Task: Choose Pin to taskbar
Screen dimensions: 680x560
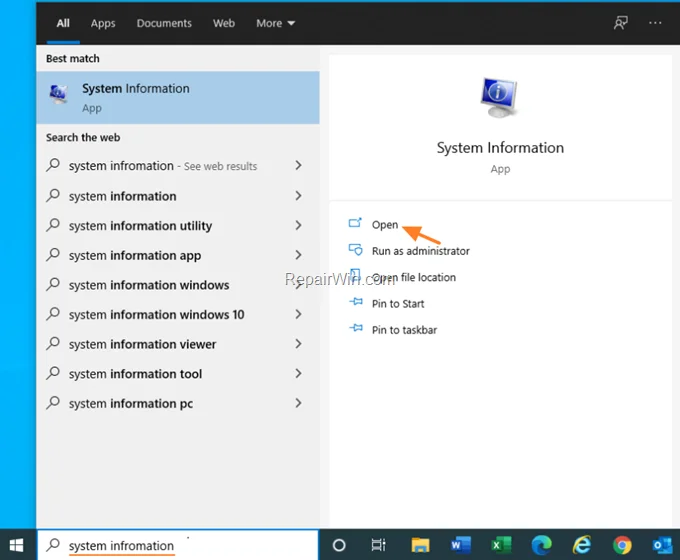Action: coord(404,330)
